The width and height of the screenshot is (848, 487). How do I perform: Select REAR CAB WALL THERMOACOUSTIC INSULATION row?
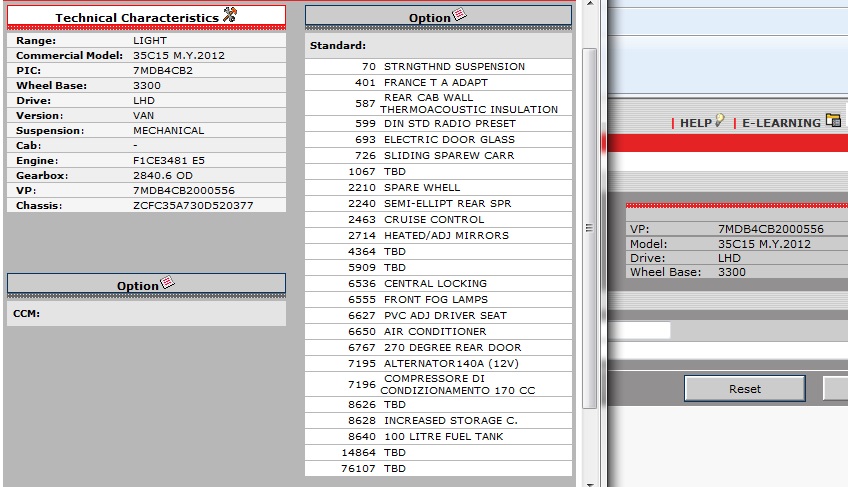(439, 103)
